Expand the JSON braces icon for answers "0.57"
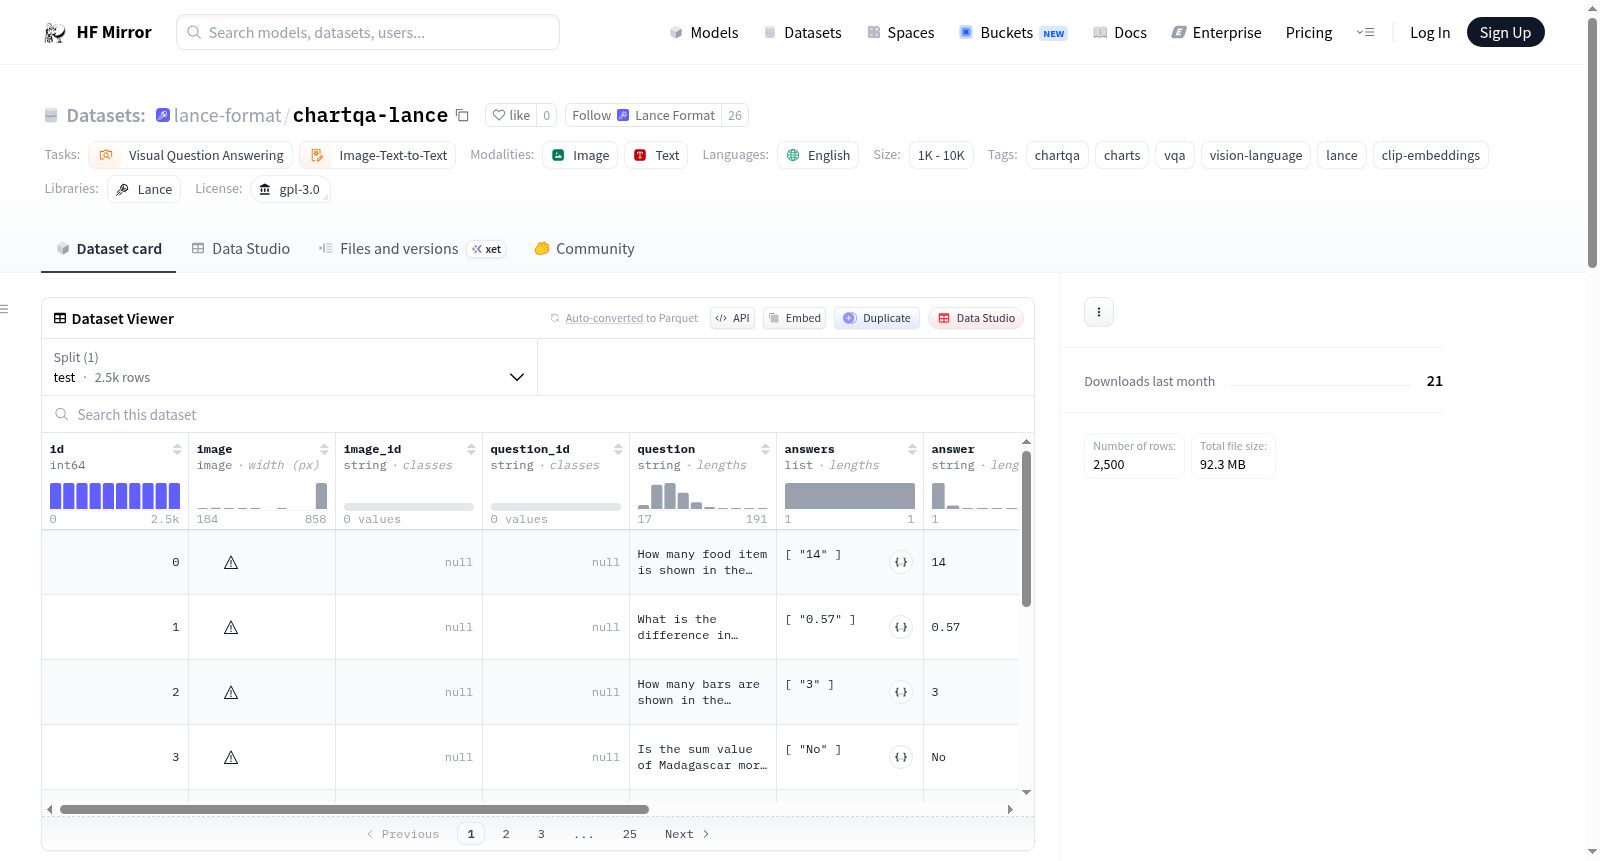1600x861 pixels. (901, 628)
